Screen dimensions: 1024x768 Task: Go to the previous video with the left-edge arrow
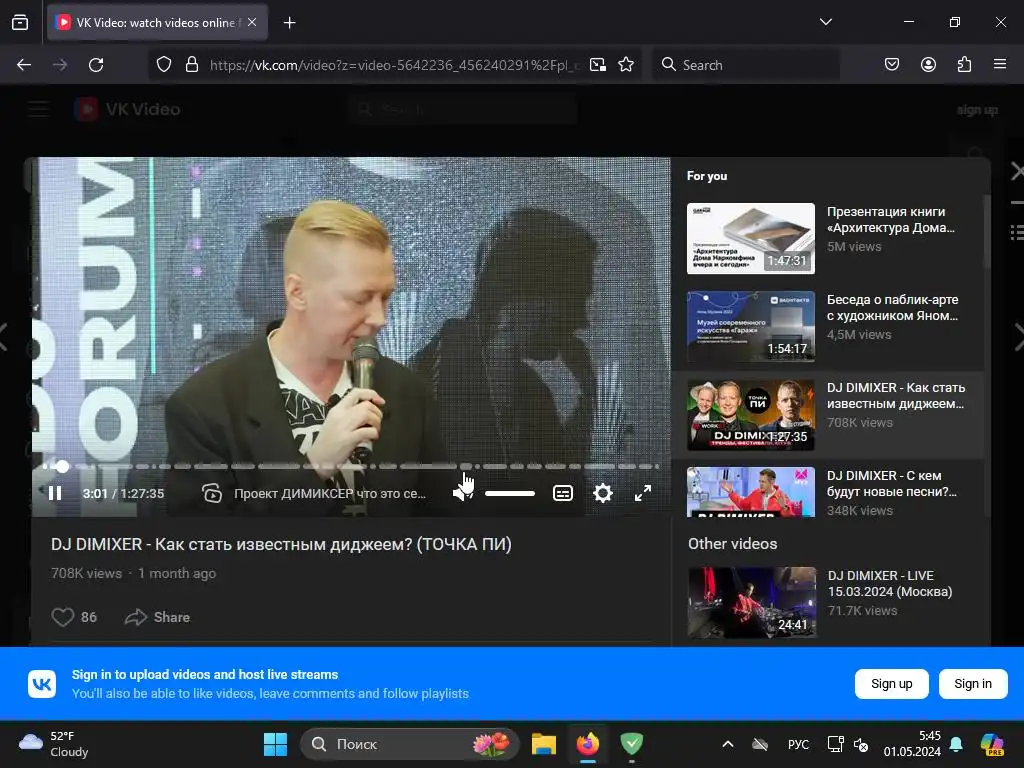4,338
